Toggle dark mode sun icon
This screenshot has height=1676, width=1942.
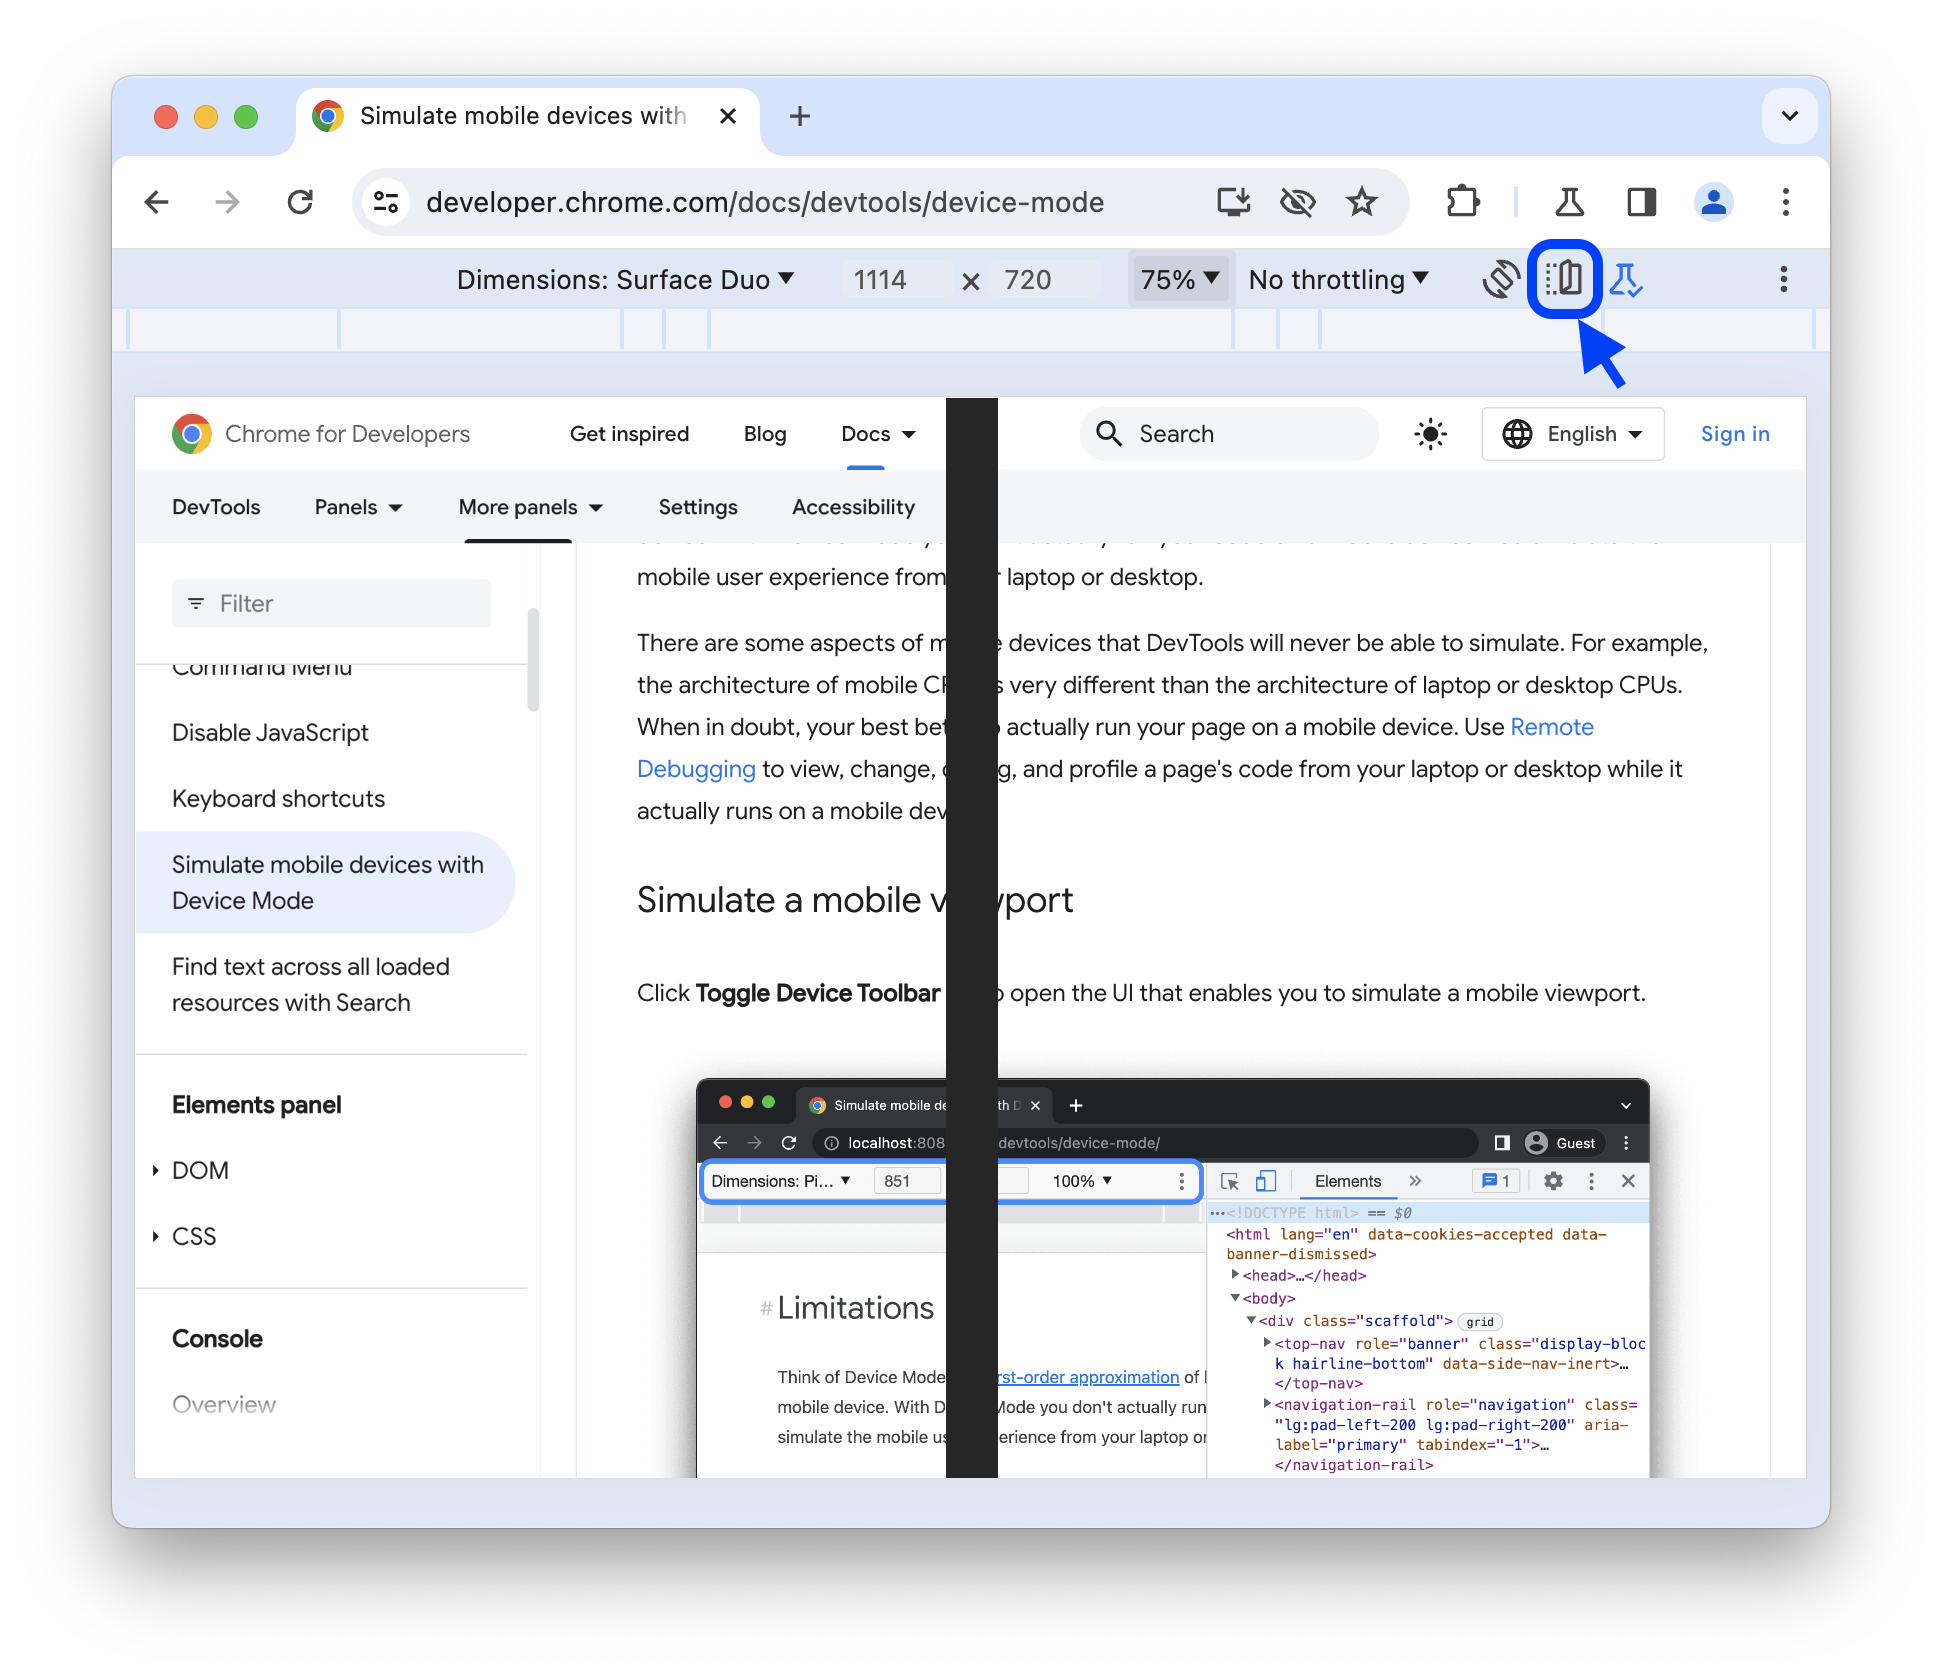tap(1430, 434)
